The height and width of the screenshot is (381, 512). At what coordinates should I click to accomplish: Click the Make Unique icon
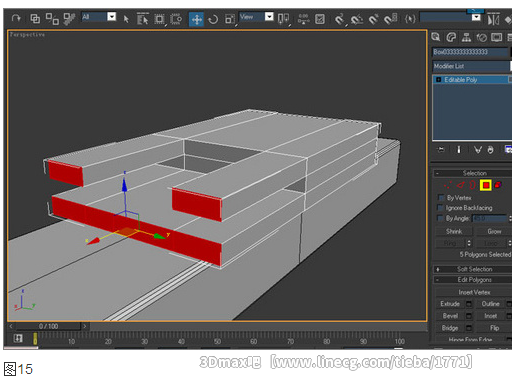(x=478, y=150)
